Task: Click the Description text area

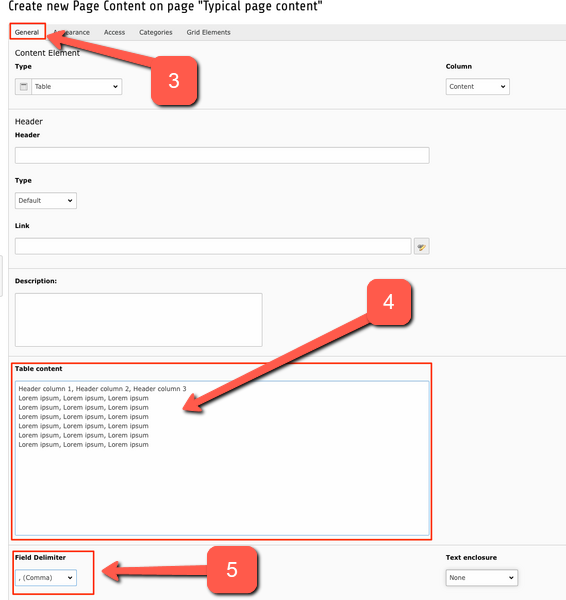Action: coord(139,320)
